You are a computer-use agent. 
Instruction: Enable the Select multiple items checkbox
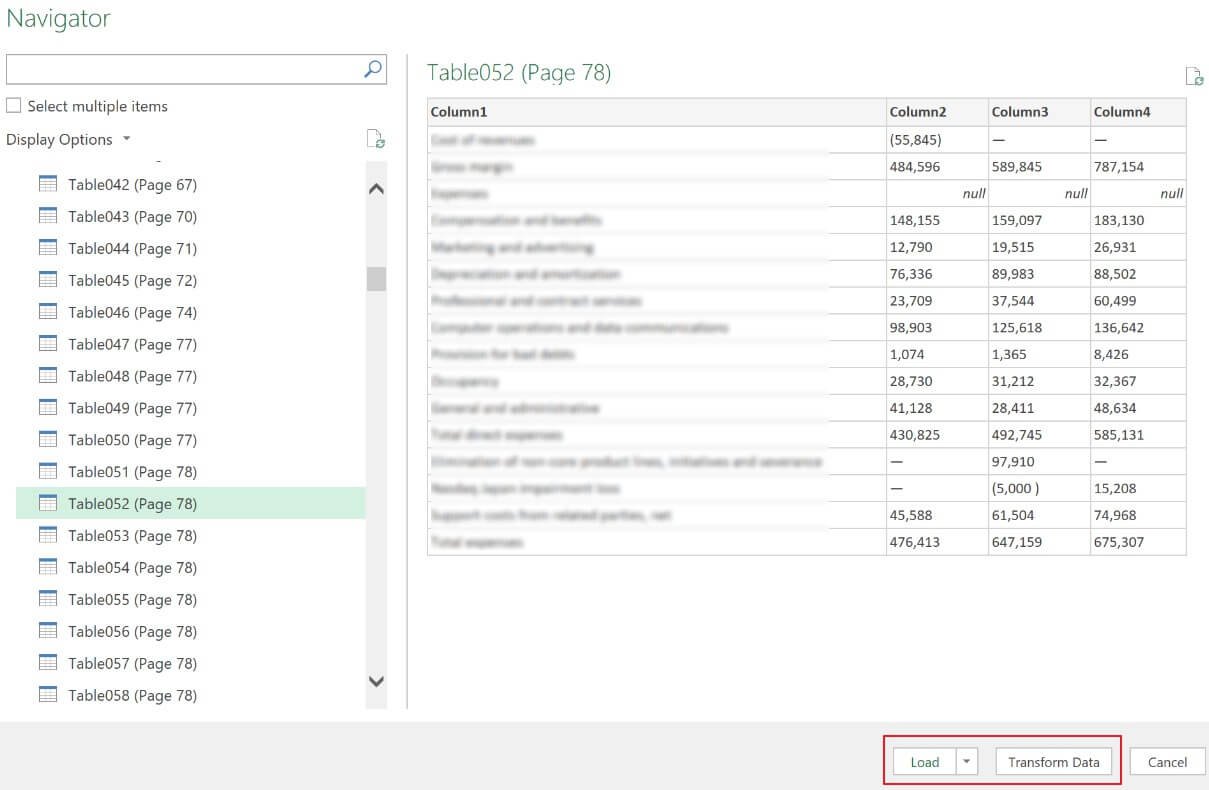14,105
